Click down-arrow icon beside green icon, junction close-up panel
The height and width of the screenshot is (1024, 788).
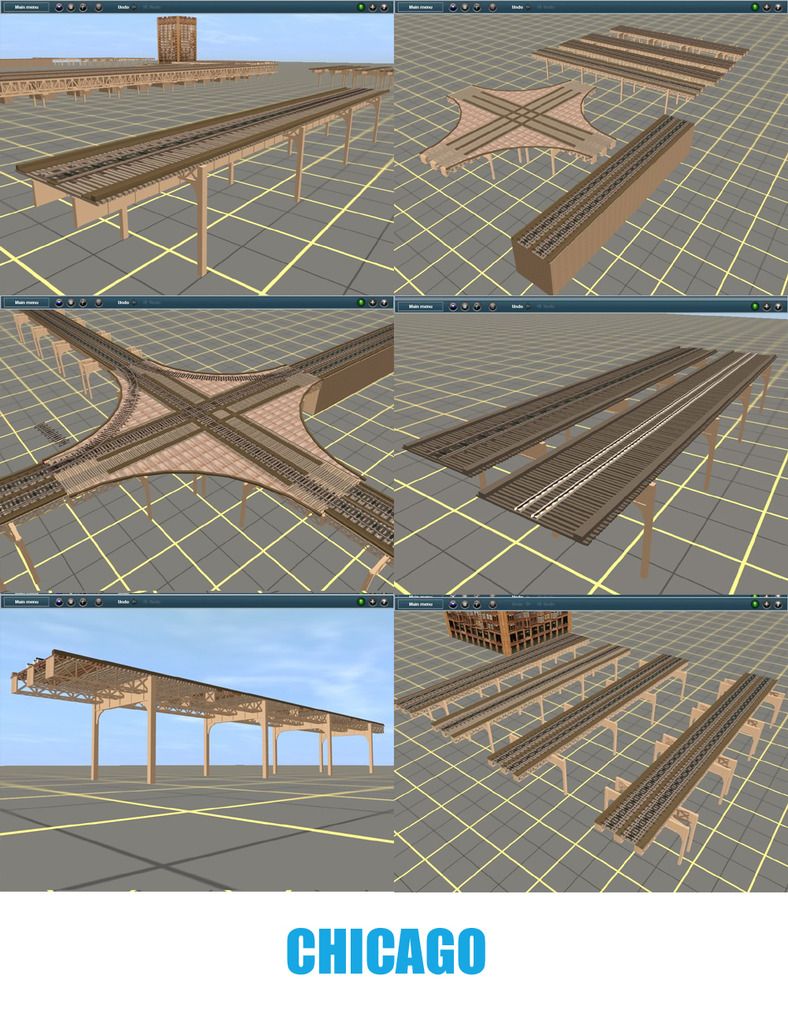(x=372, y=303)
